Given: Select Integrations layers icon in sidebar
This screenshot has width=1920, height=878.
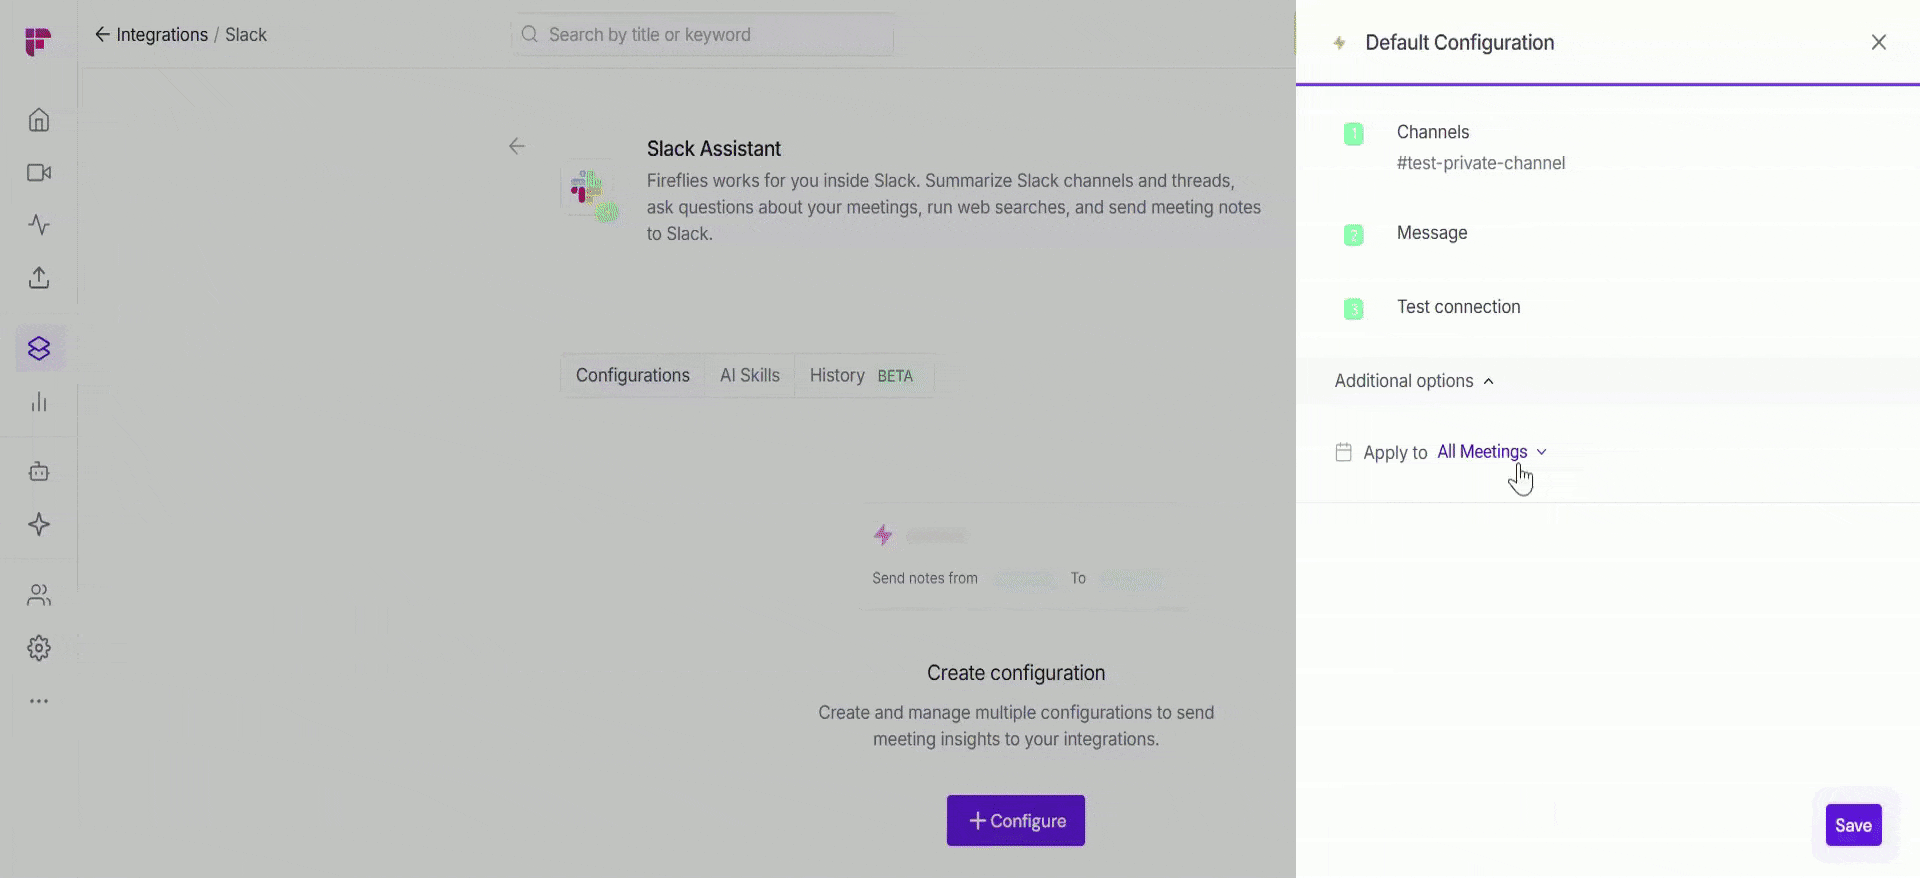Looking at the screenshot, I should click(x=39, y=348).
